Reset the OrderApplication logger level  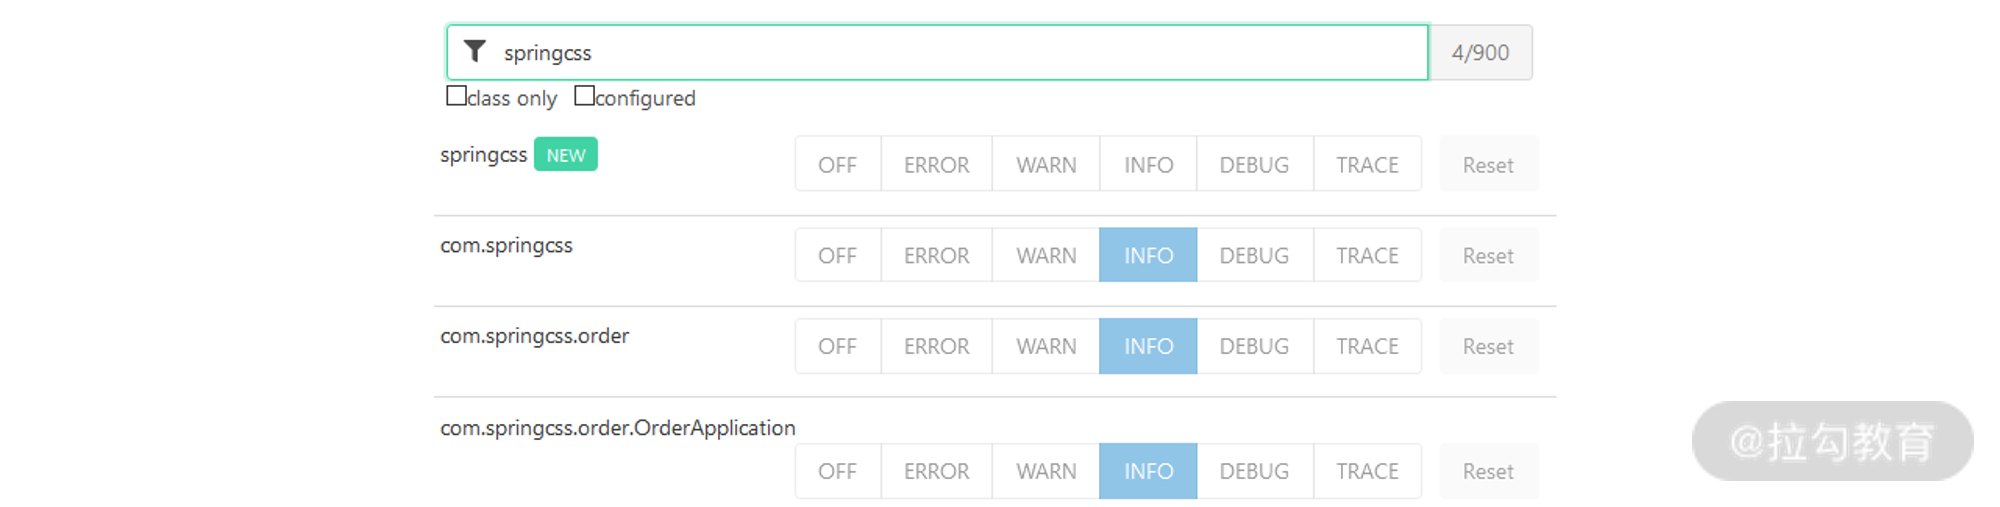click(x=1488, y=471)
